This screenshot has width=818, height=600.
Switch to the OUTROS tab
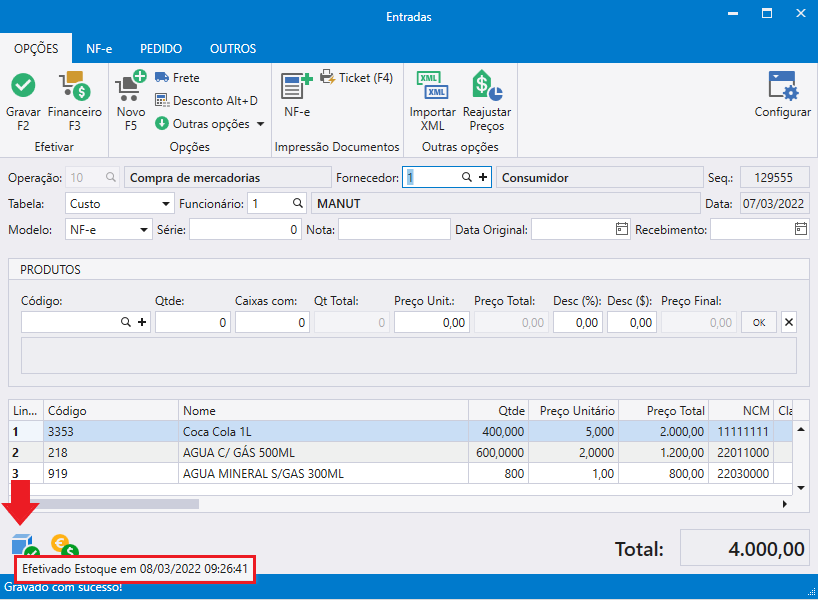(x=233, y=49)
